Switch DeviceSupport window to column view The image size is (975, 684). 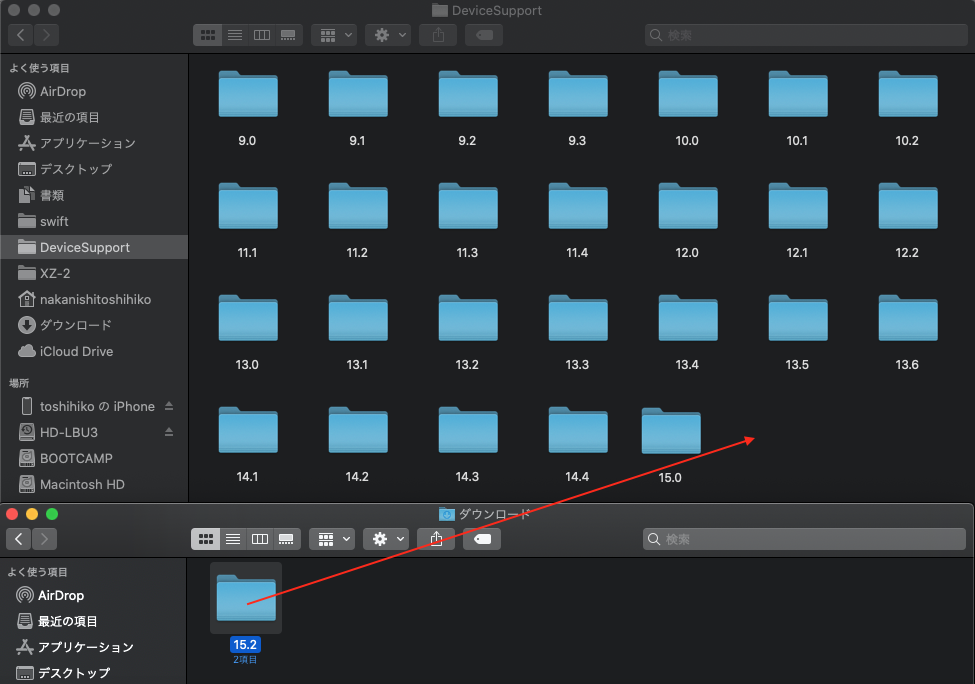click(x=262, y=35)
